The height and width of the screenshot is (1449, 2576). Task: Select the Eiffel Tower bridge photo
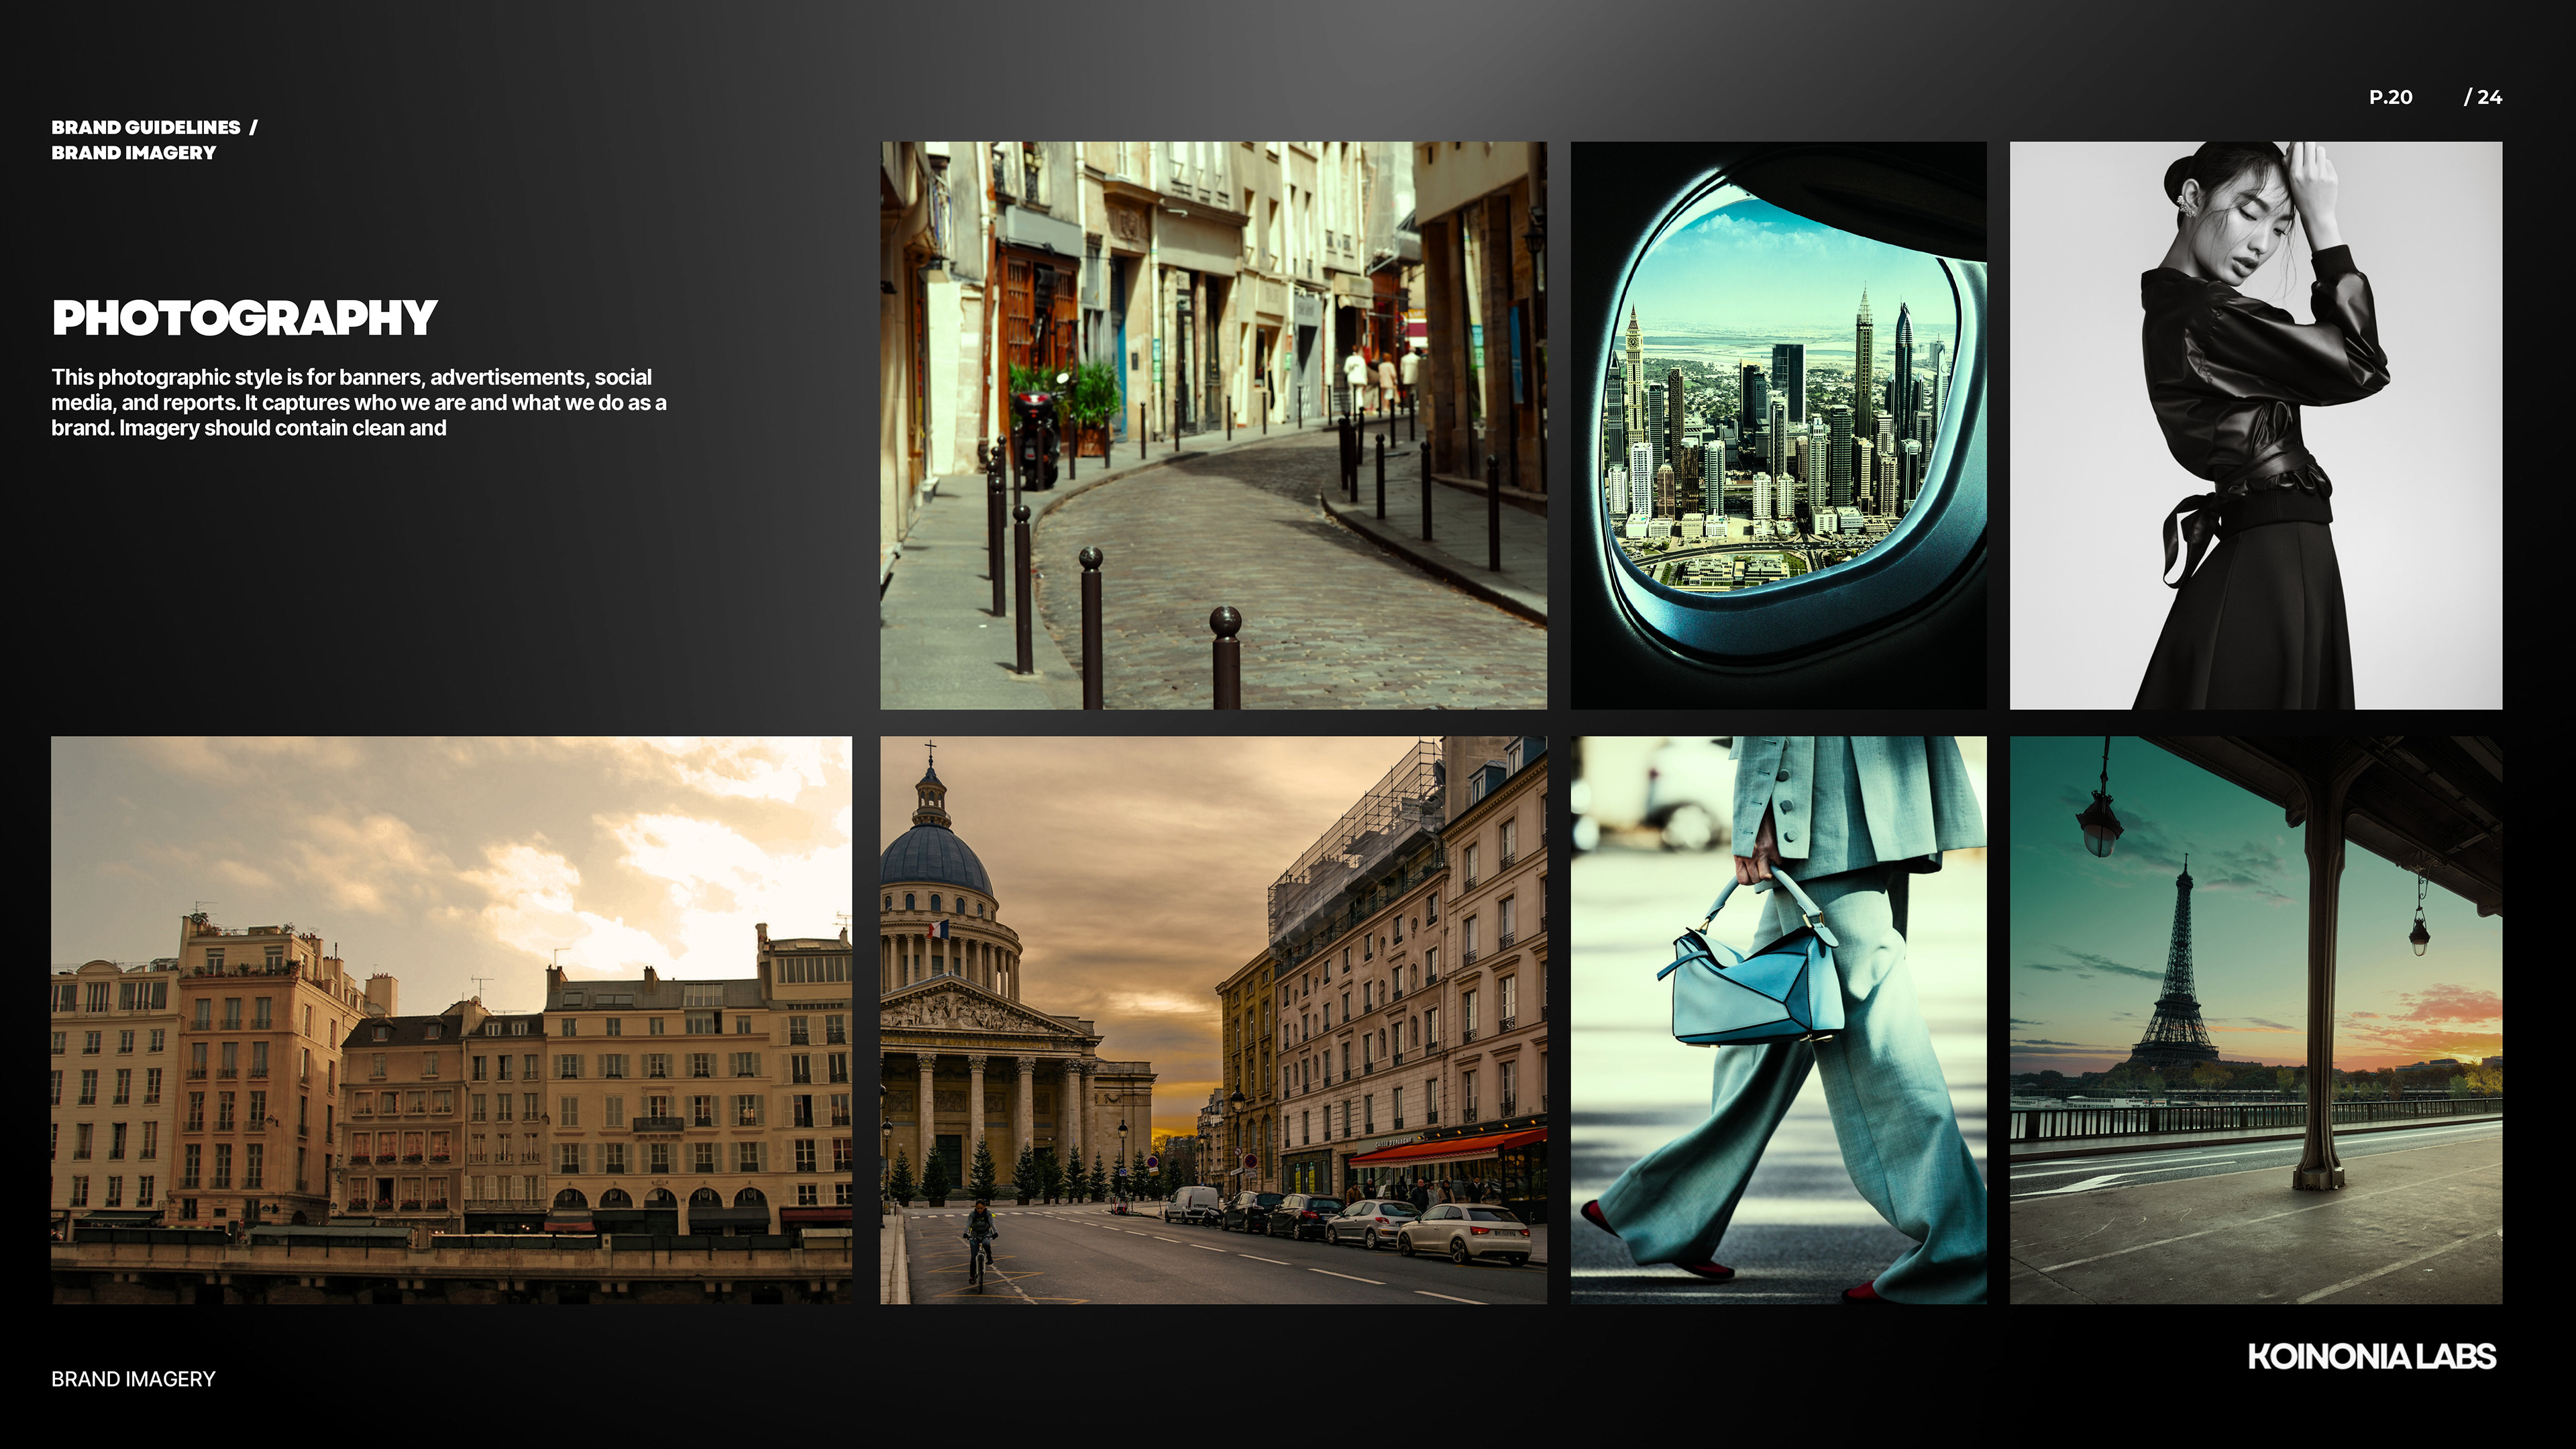pos(2256,1020)
